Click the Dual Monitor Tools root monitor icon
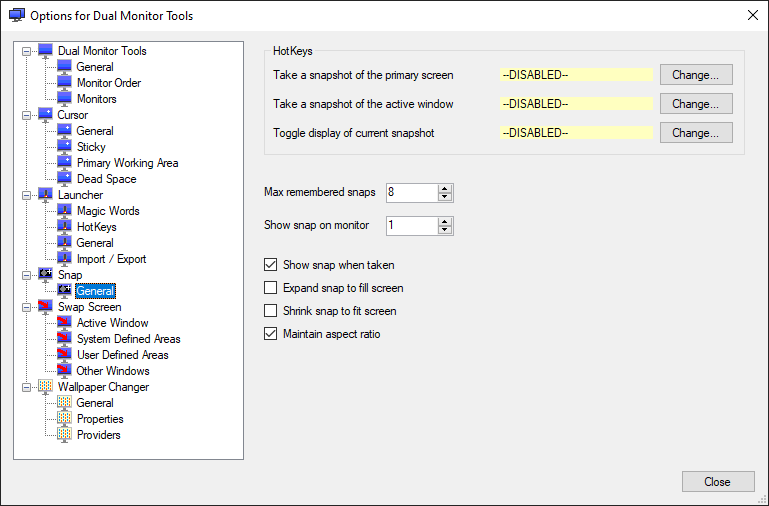 [x=45, y=51]
